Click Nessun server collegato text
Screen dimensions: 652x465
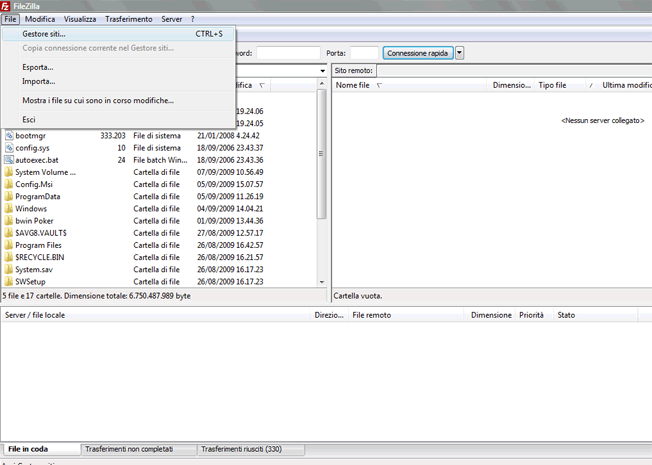tap(603, 121)
